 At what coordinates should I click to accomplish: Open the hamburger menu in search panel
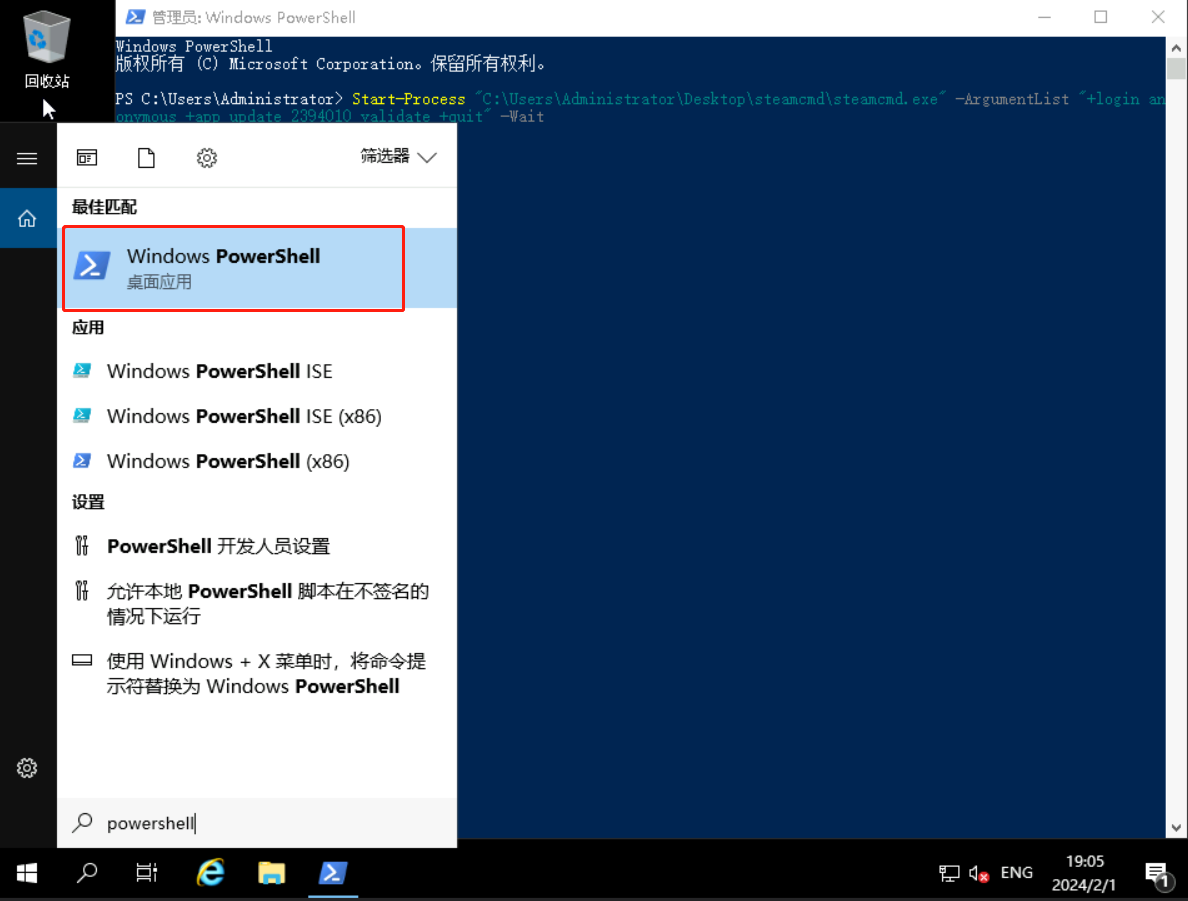27,158
